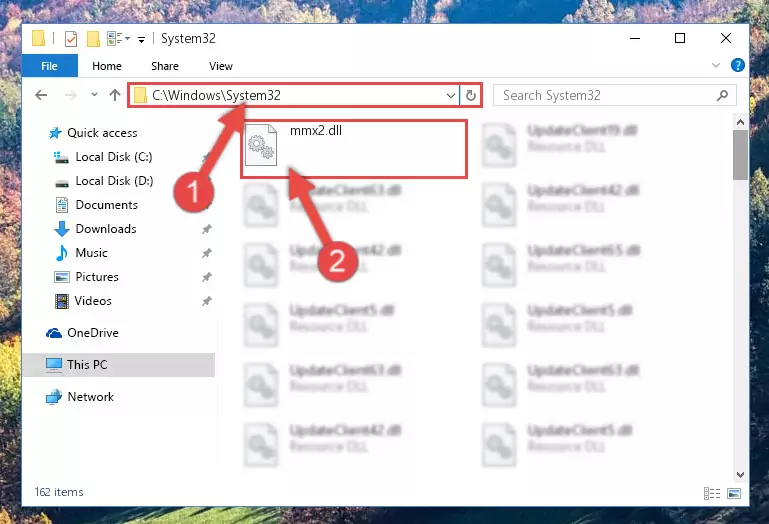Click the Search System32 field
Image resolution: width=769 pixels, height=524 pixels.
[x=614, y=95]
